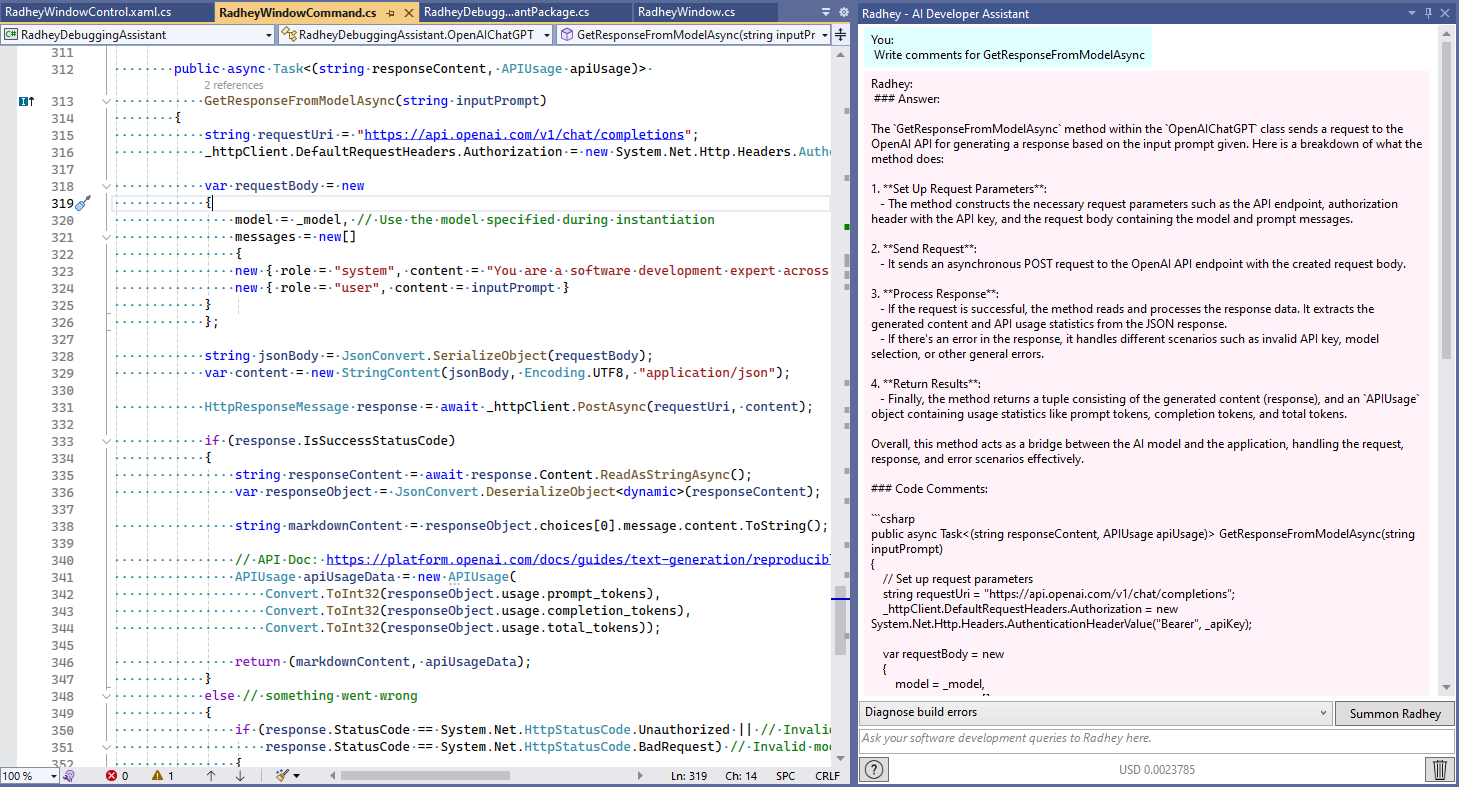Click the error count icon in status bar

point(111,776)
